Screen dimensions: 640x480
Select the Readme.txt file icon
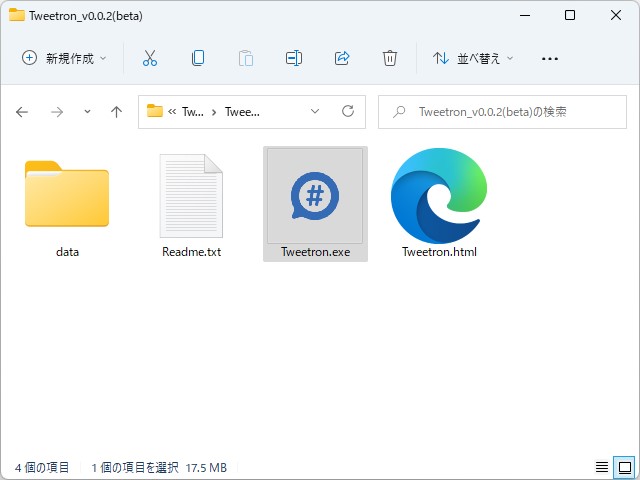[191, 196]
